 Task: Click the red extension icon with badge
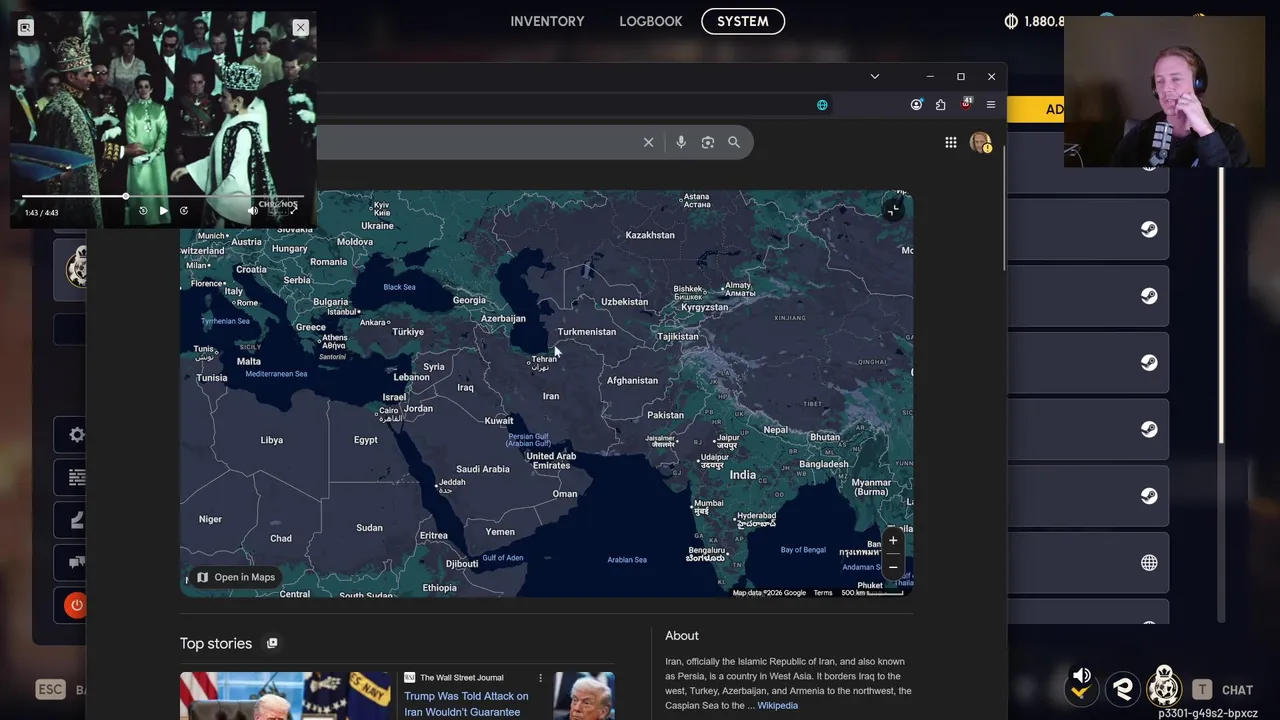coord(966,104)
